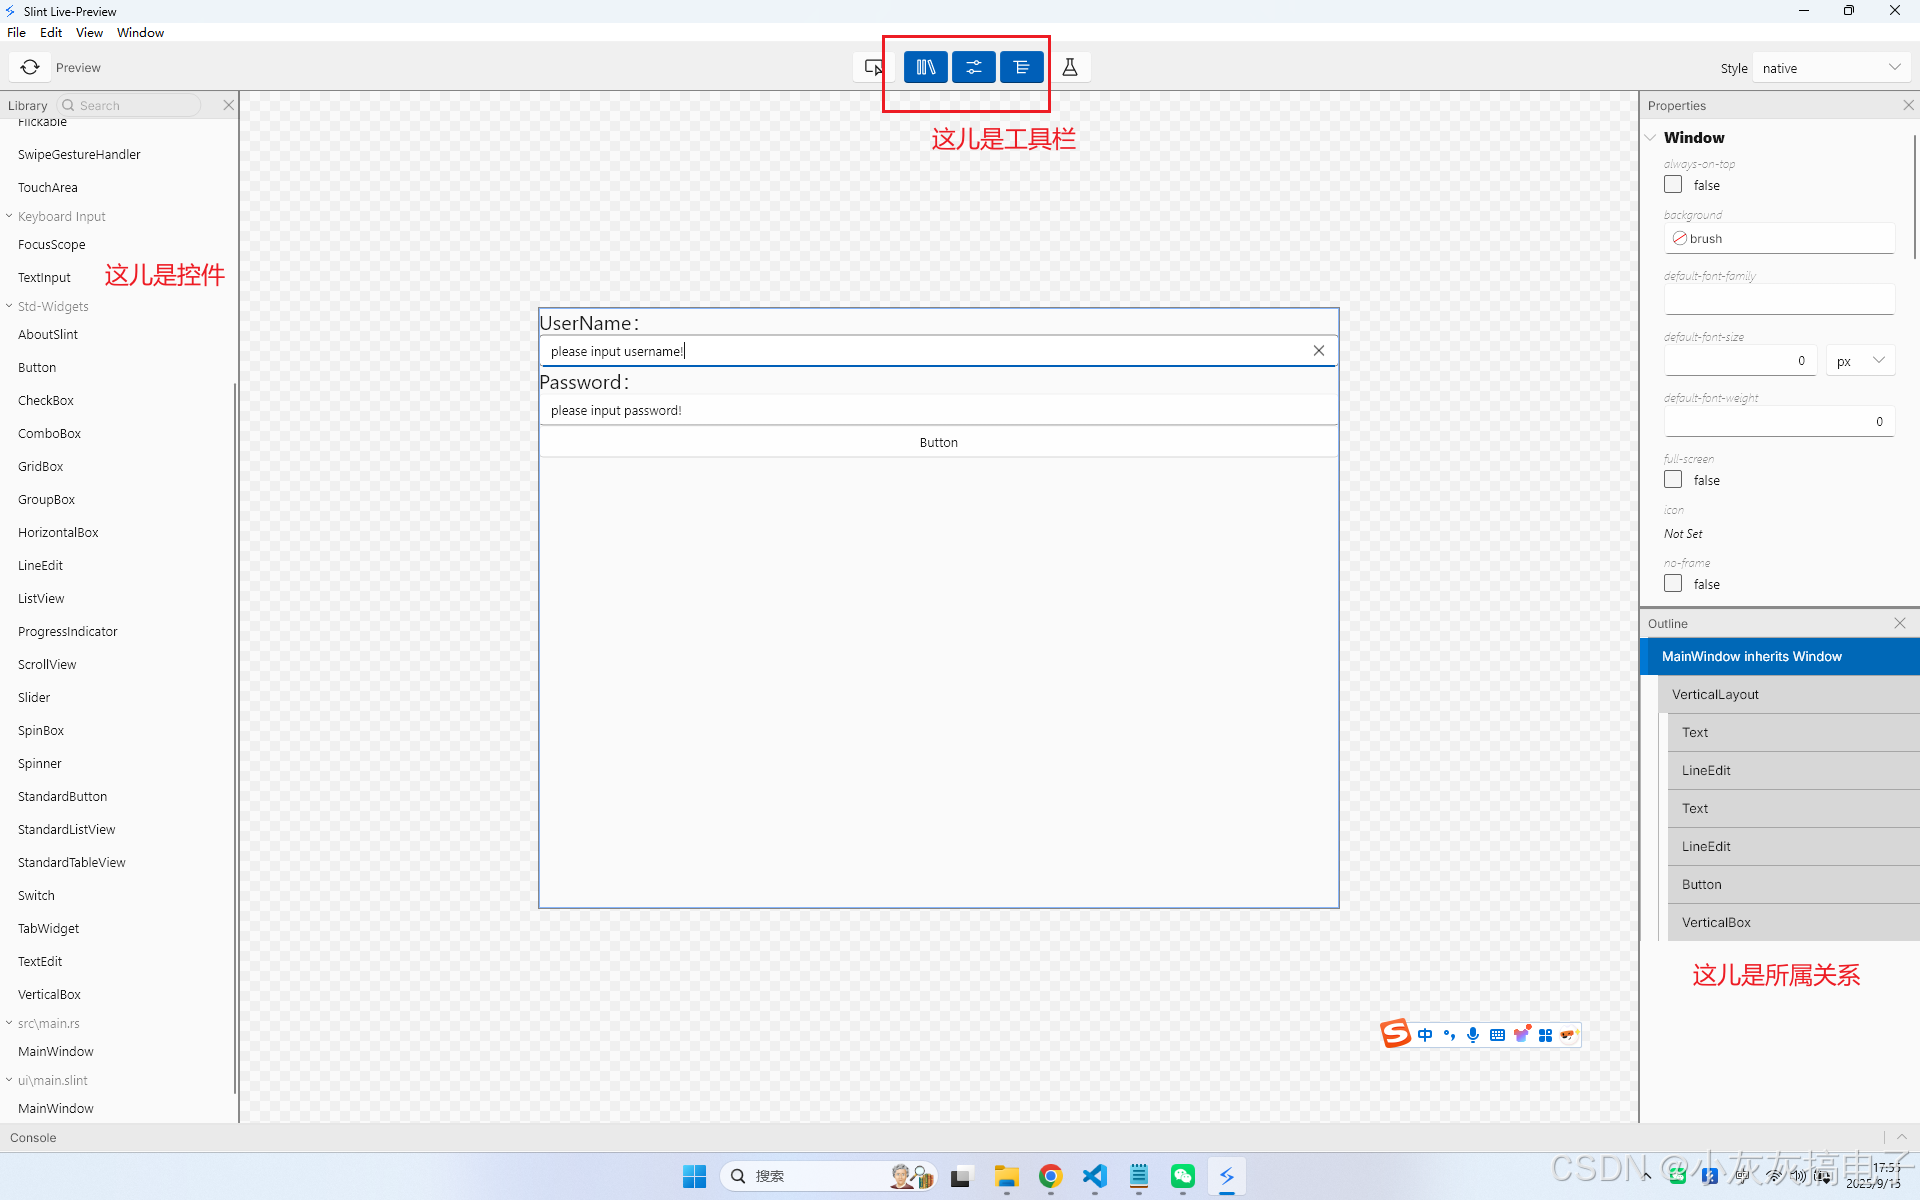
Task: Check the no-frame checkbox
Action: (1673, 583)
